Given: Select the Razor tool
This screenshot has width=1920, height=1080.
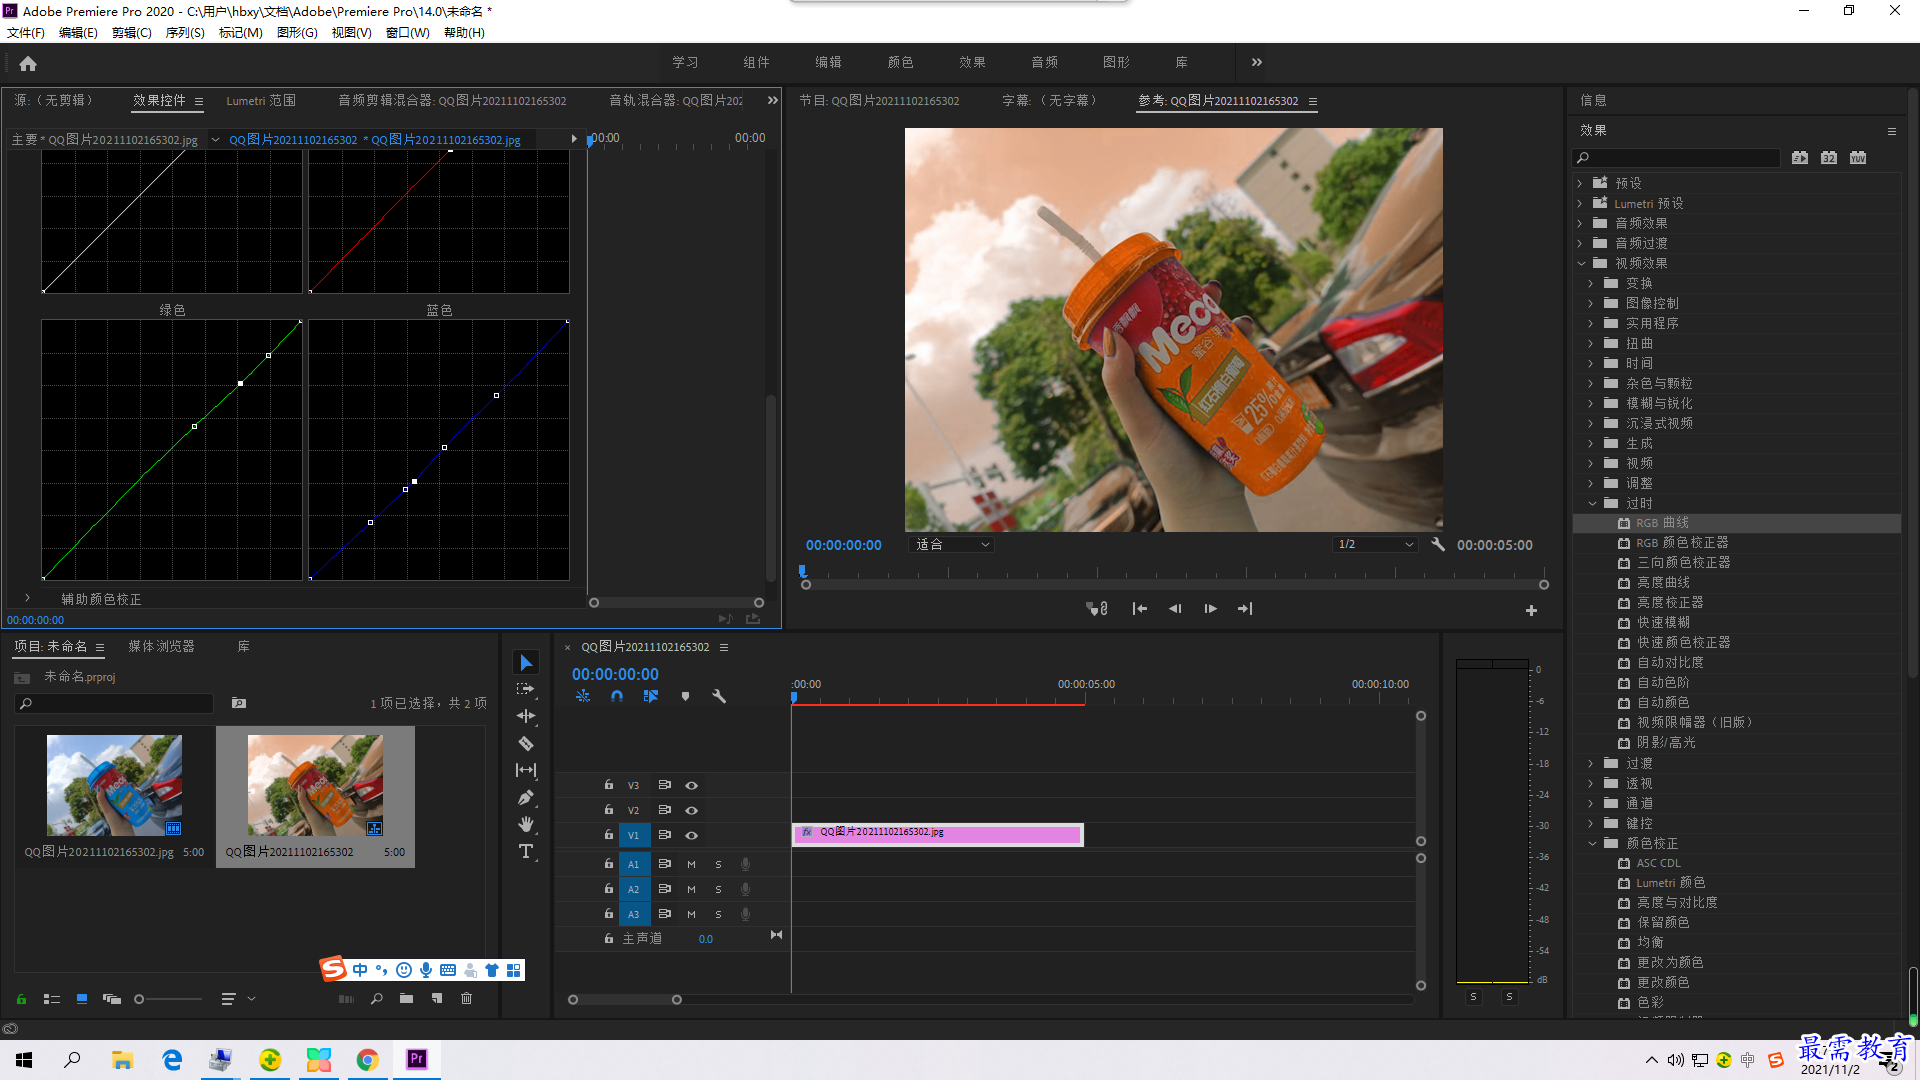Looking at the screenshot, I should 526,743.
